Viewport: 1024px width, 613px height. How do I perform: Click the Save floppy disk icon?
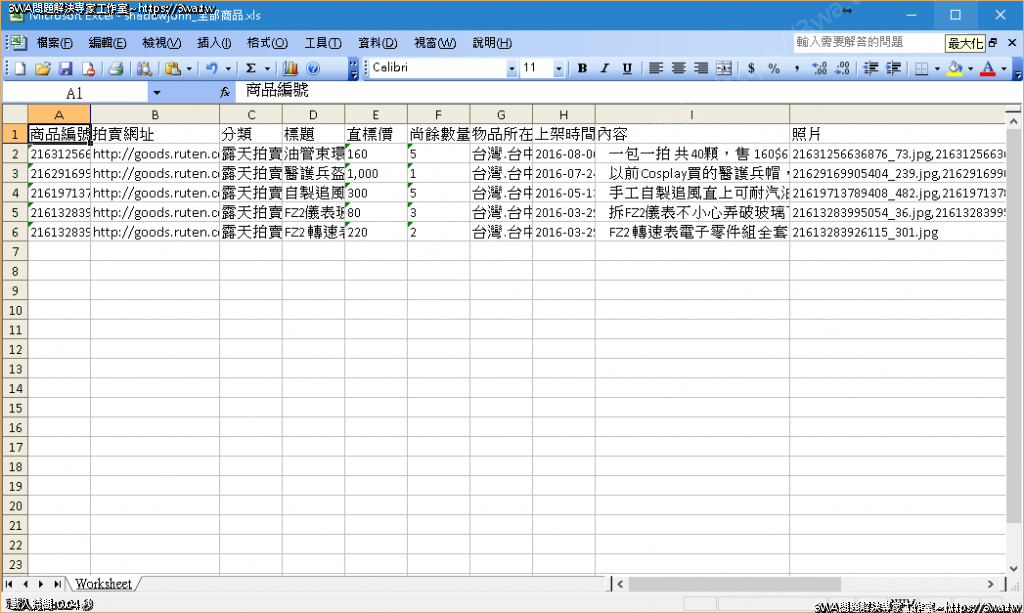click(65, 69)
